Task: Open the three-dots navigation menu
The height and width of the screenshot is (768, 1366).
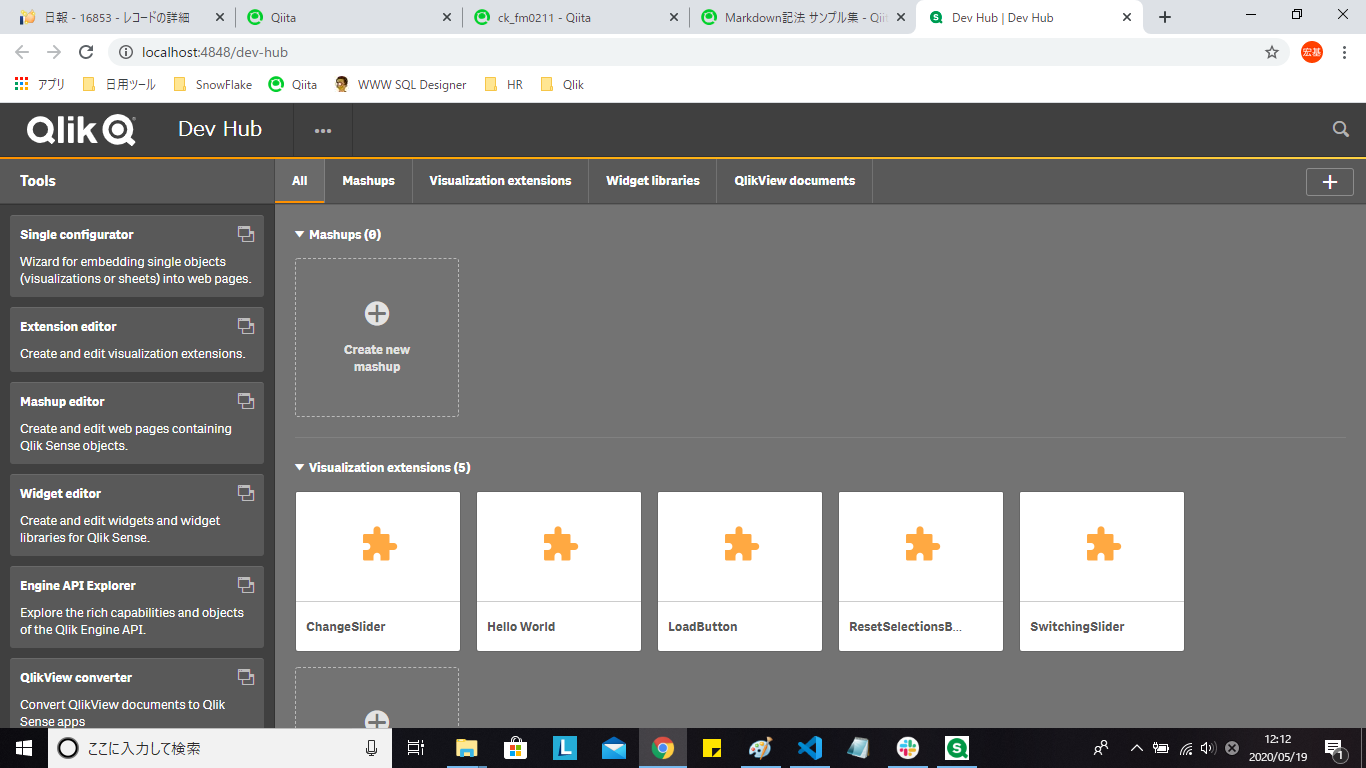Action: click(x=322, y=130)
